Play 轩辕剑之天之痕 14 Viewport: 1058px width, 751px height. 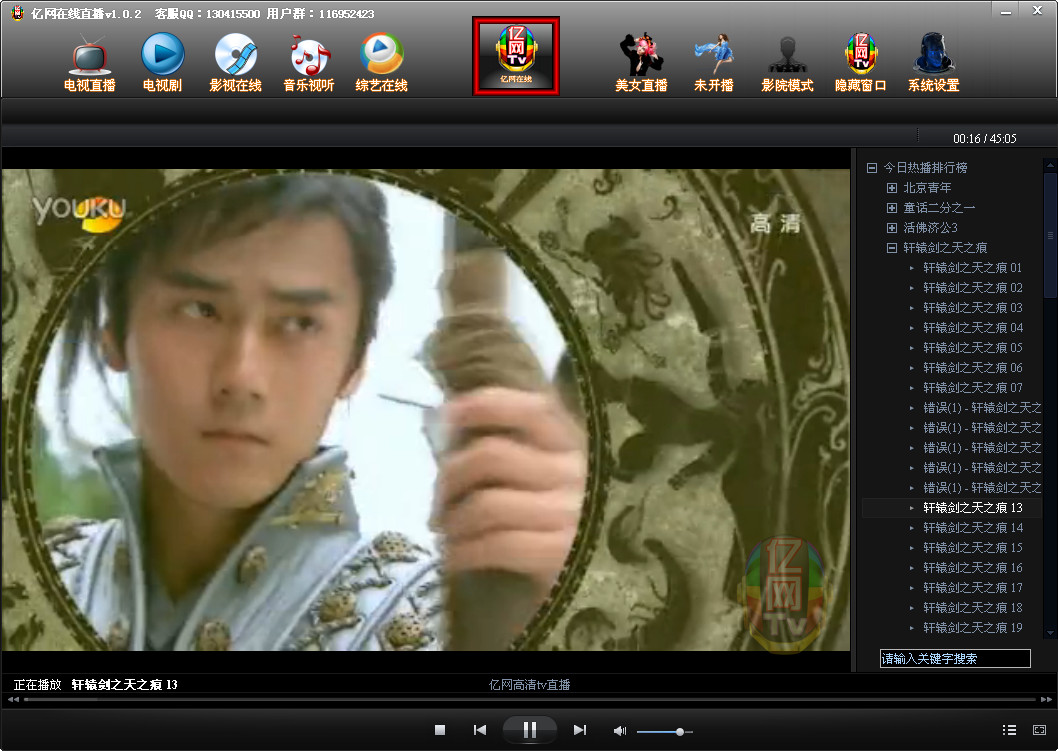(x=972, y=528)
